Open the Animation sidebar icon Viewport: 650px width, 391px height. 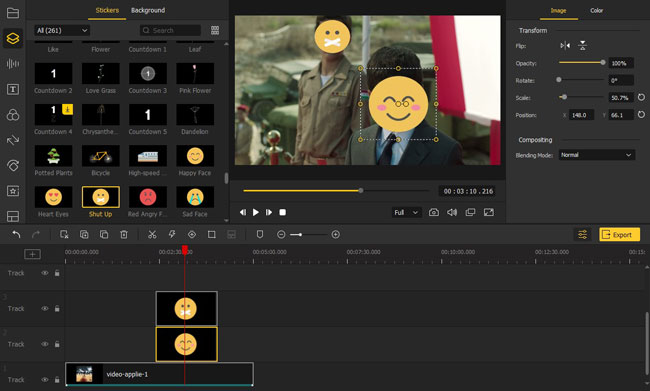point(13,165)
